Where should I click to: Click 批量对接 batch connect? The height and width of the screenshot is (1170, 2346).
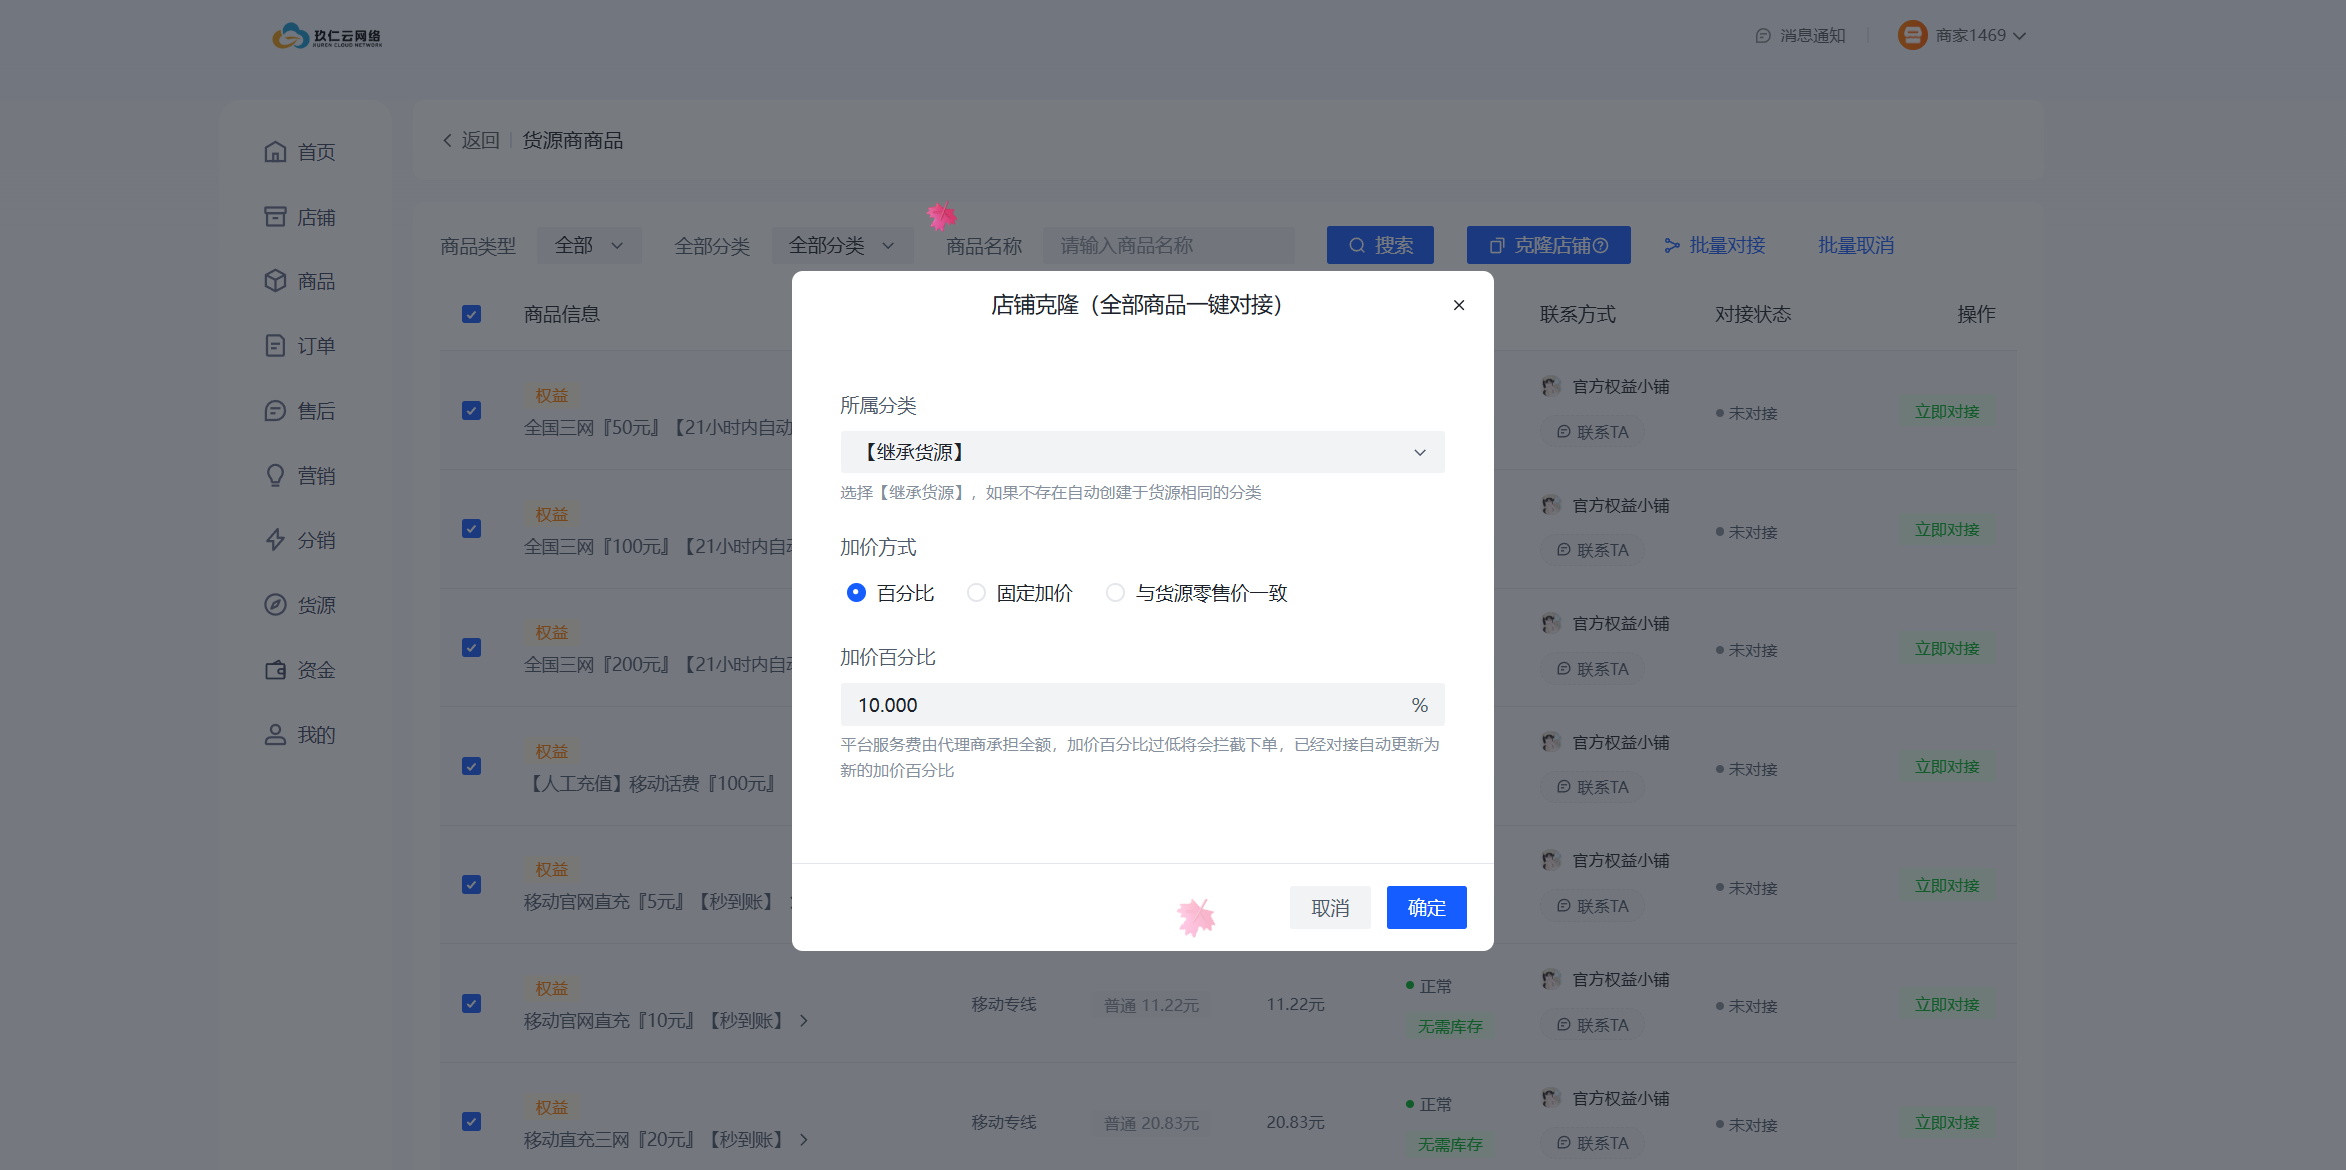tap(1714, 245)
